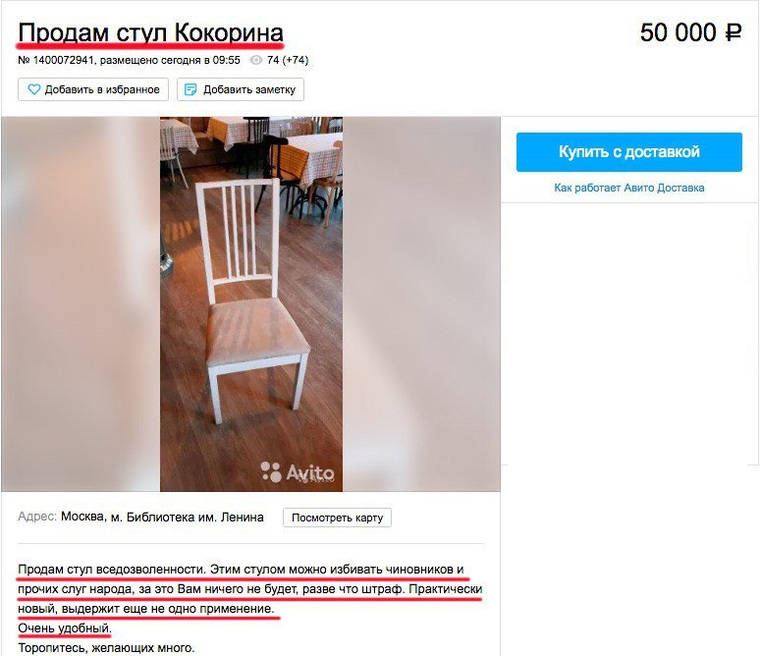Click the heart icon for favorites
The image size is (760, 656).
point(33,89)
